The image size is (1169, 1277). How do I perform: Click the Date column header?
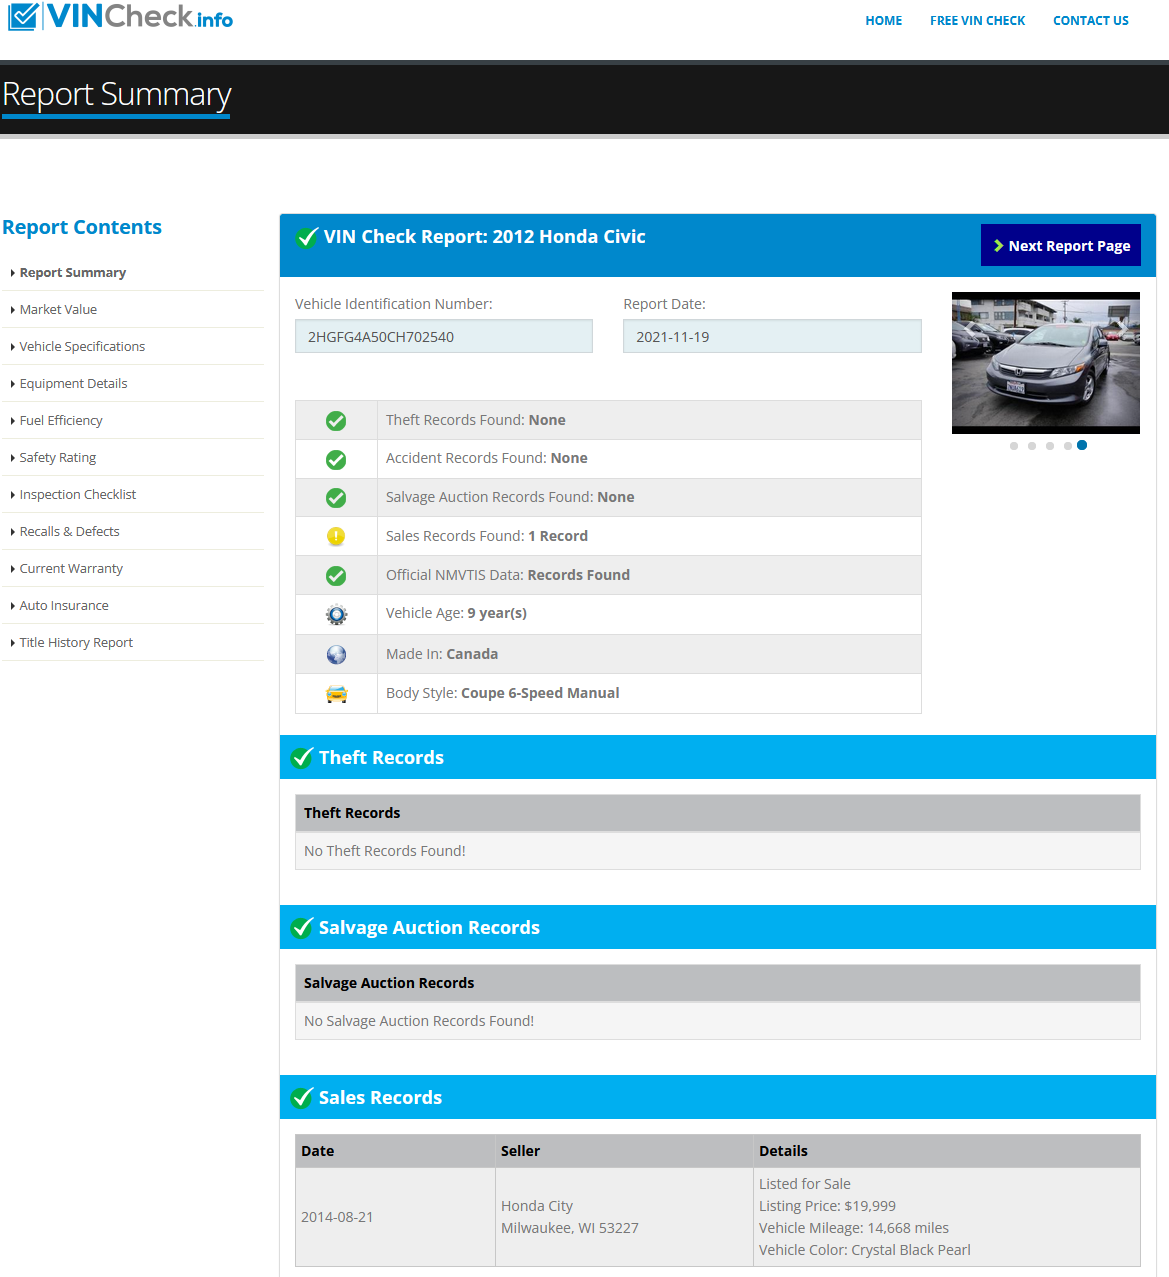[318, 1151]
